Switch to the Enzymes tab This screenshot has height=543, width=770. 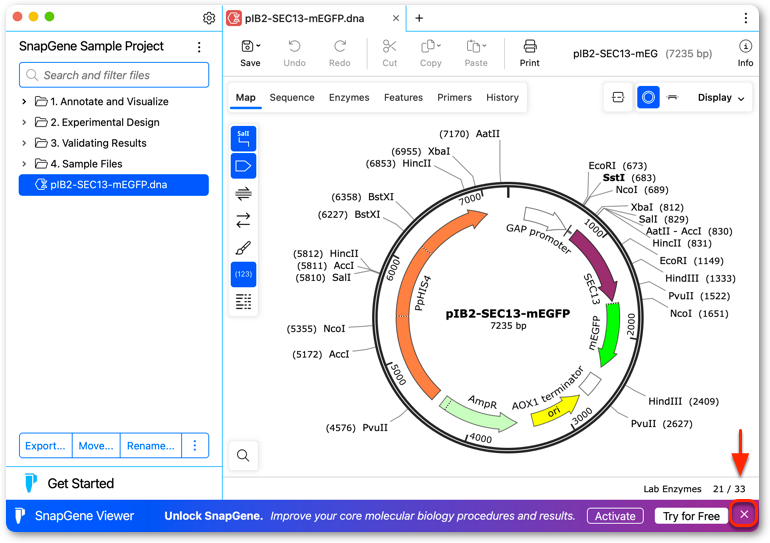[x=349, y=97]
